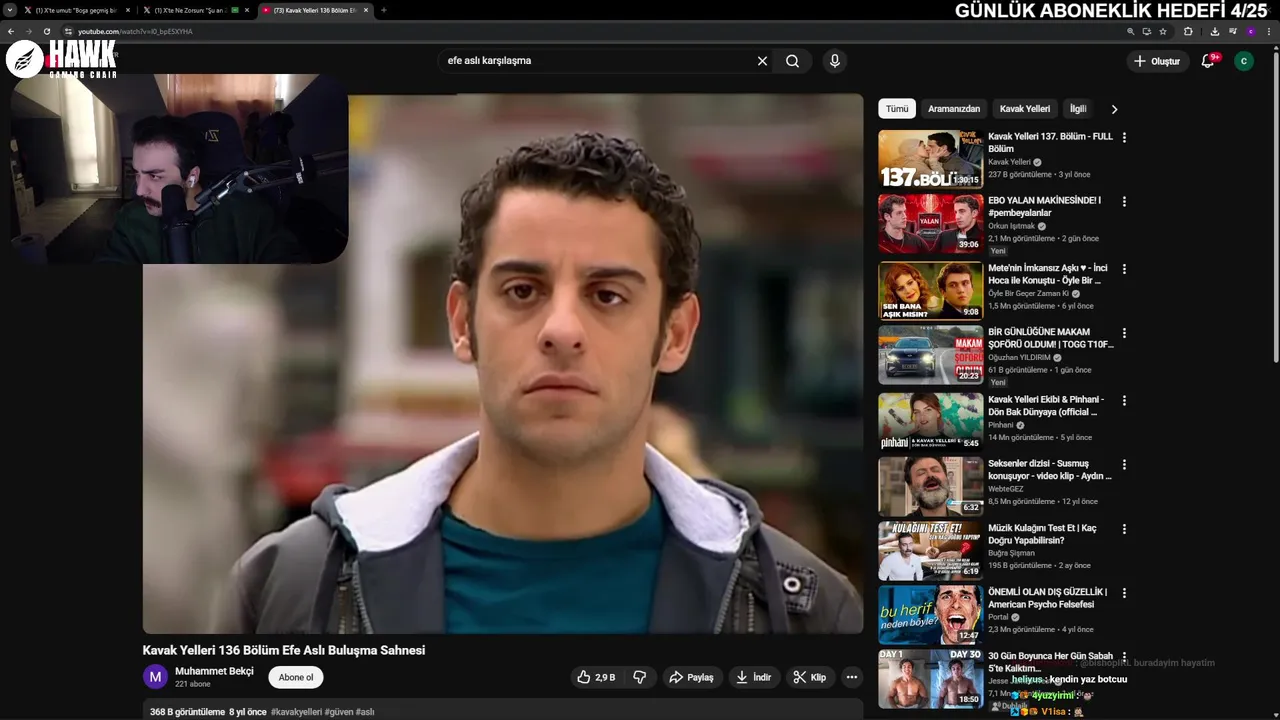Open options menu for EBO YALAN MAKİNESİNDE video
This screenshot has height=720, width=1280.
pos(1124,202)
